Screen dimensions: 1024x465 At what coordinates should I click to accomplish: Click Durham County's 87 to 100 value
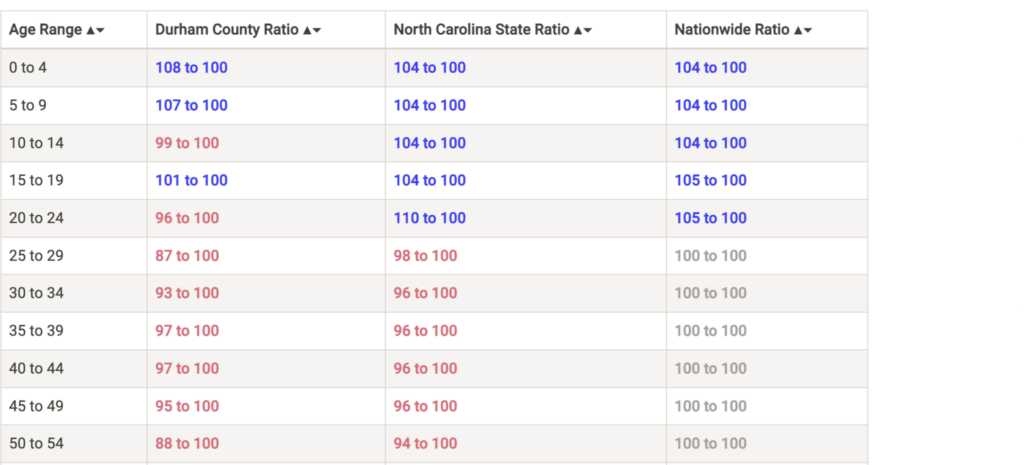click(x=187, y=256)
